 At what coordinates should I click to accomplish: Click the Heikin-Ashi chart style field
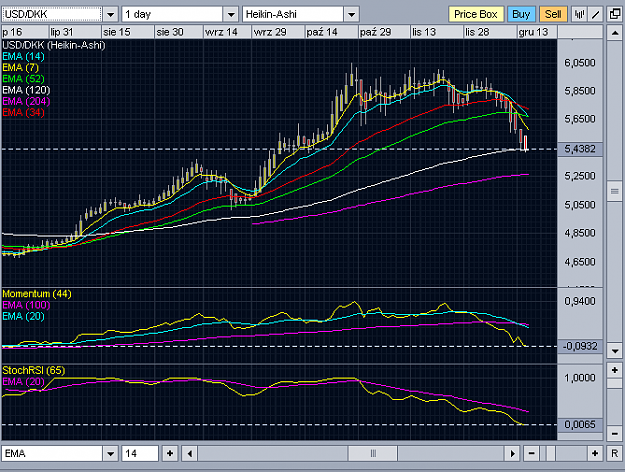click(293, 14)
